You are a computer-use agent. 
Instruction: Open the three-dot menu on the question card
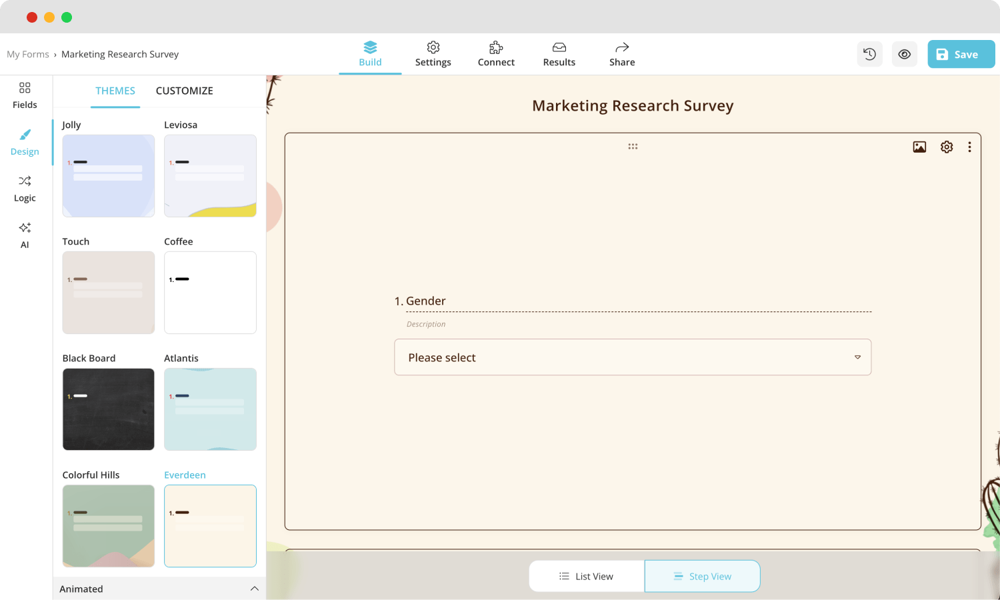pos(969,146)
